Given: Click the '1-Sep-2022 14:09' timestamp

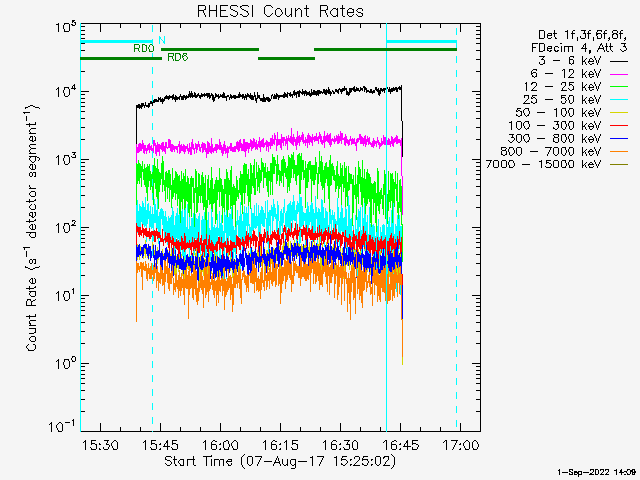Looking at the screenshot, I should 596,472.
